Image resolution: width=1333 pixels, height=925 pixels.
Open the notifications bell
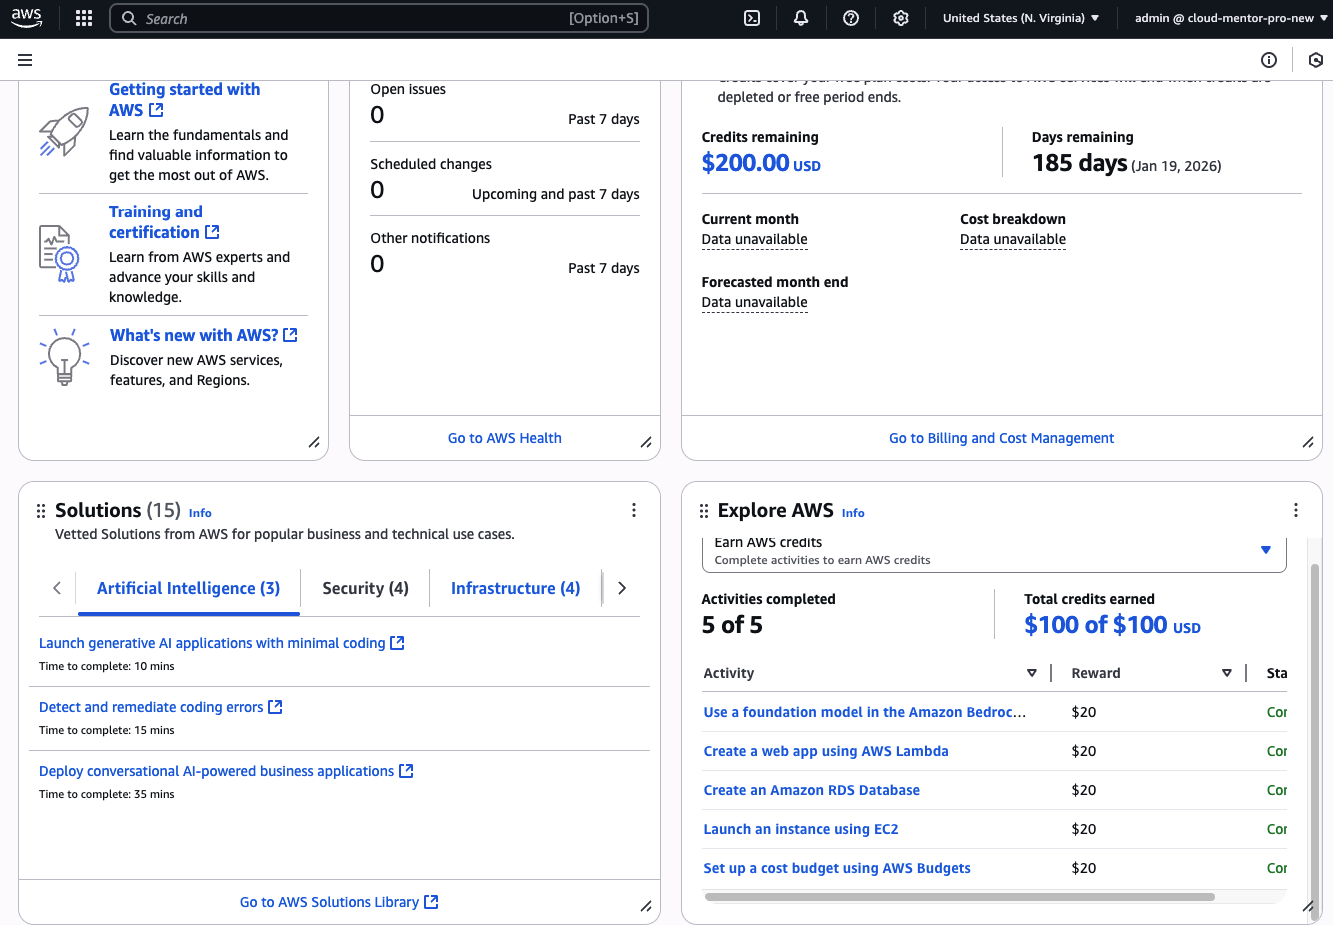[x=801, y=18]
